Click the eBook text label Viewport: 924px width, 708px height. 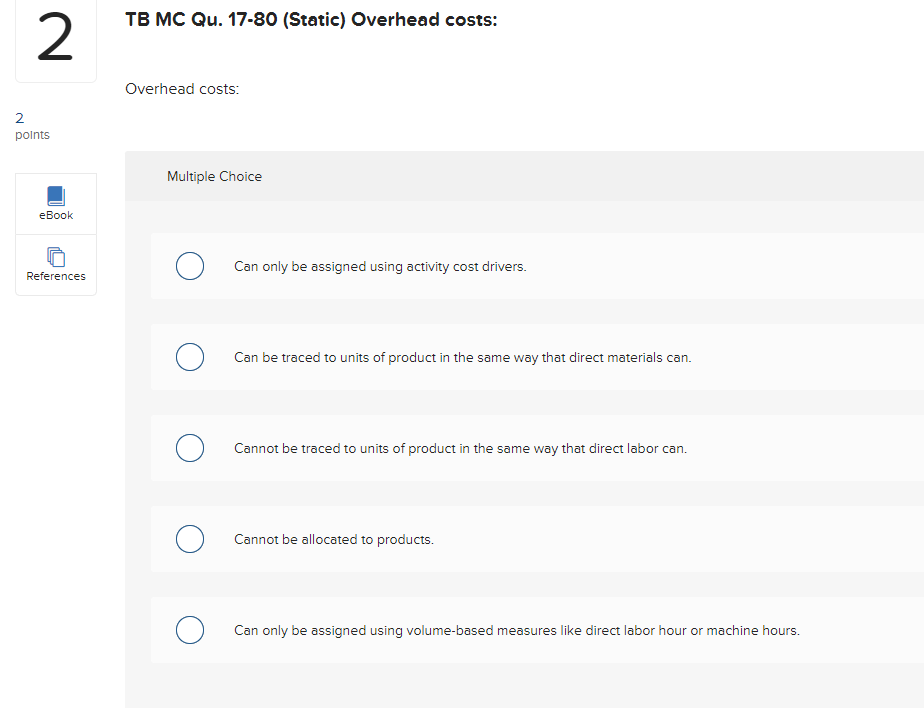click(56, 215)
